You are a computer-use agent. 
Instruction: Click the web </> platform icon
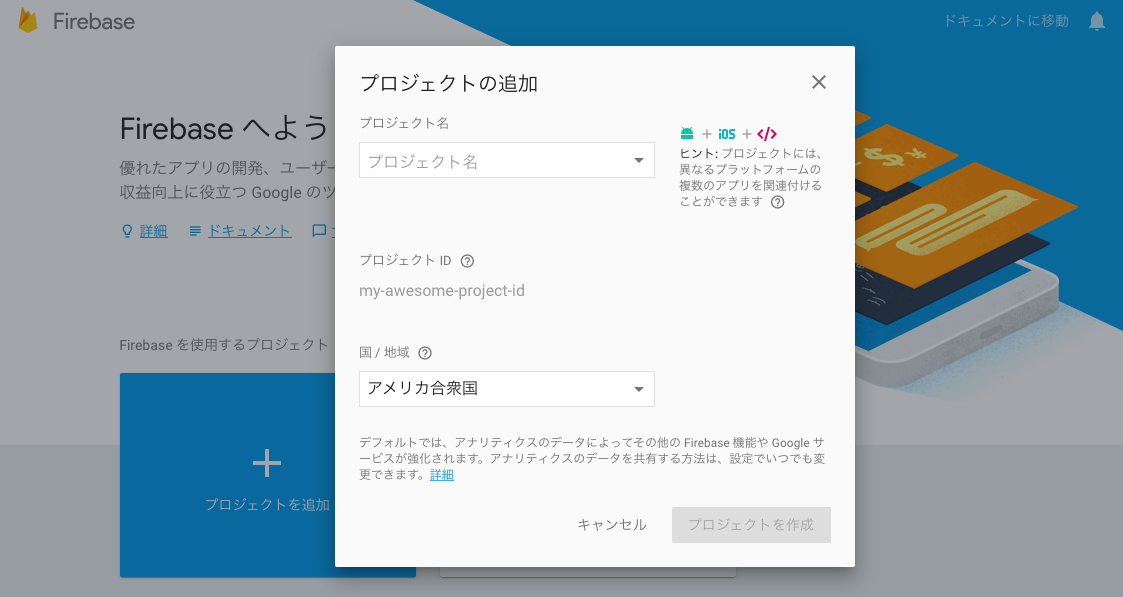point(765,132)
